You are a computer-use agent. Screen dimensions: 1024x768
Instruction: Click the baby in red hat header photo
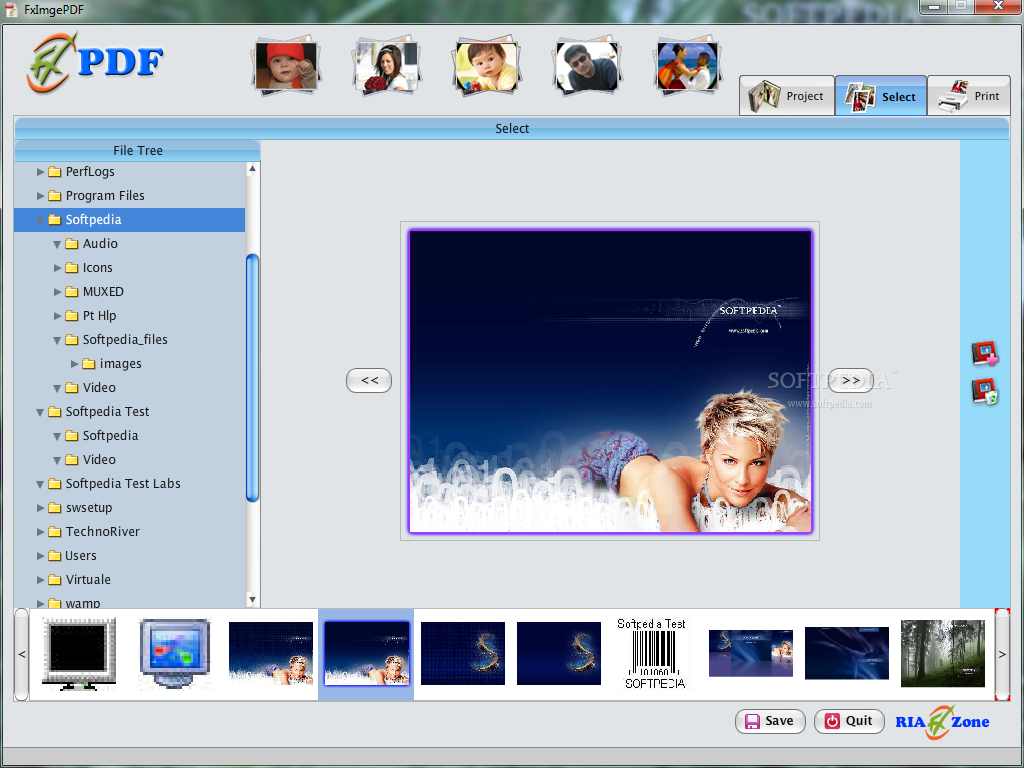coord(286,65)
